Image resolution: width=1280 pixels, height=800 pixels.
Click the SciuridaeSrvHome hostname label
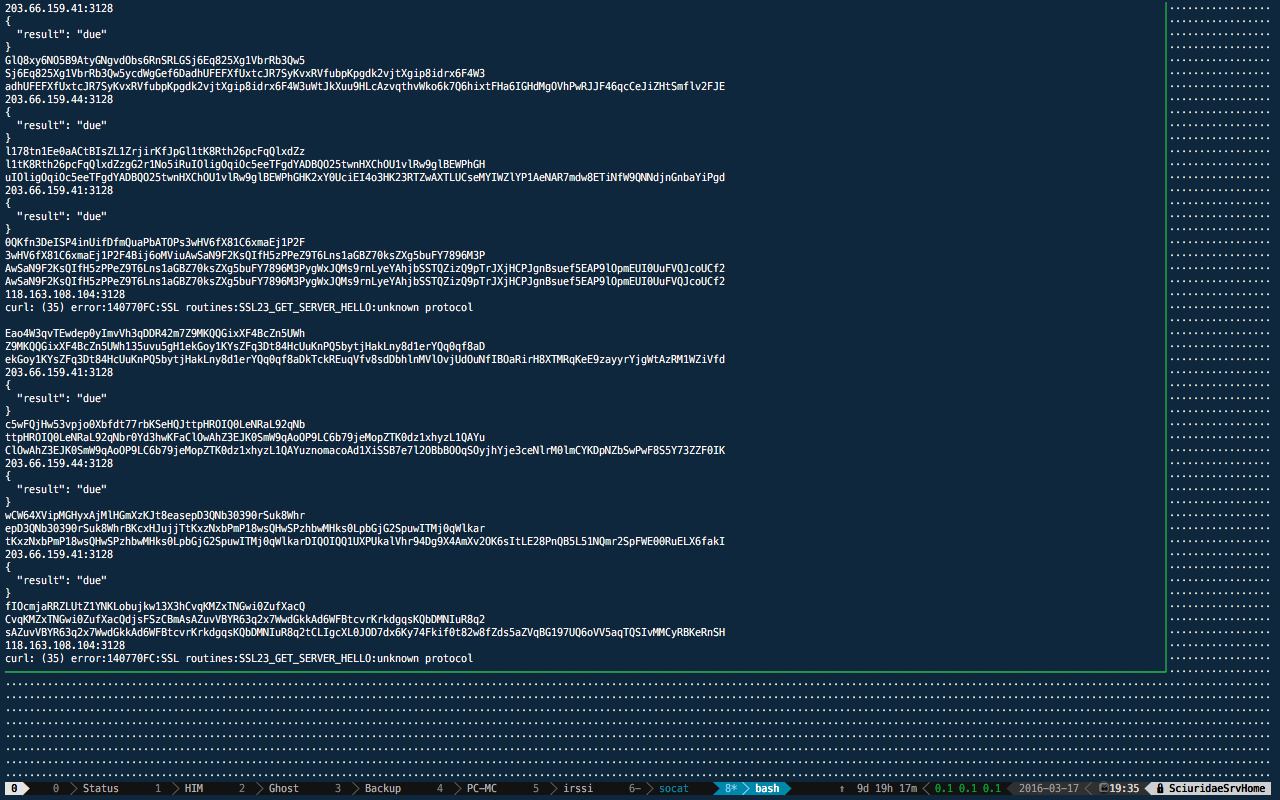tap(1217, 788)
